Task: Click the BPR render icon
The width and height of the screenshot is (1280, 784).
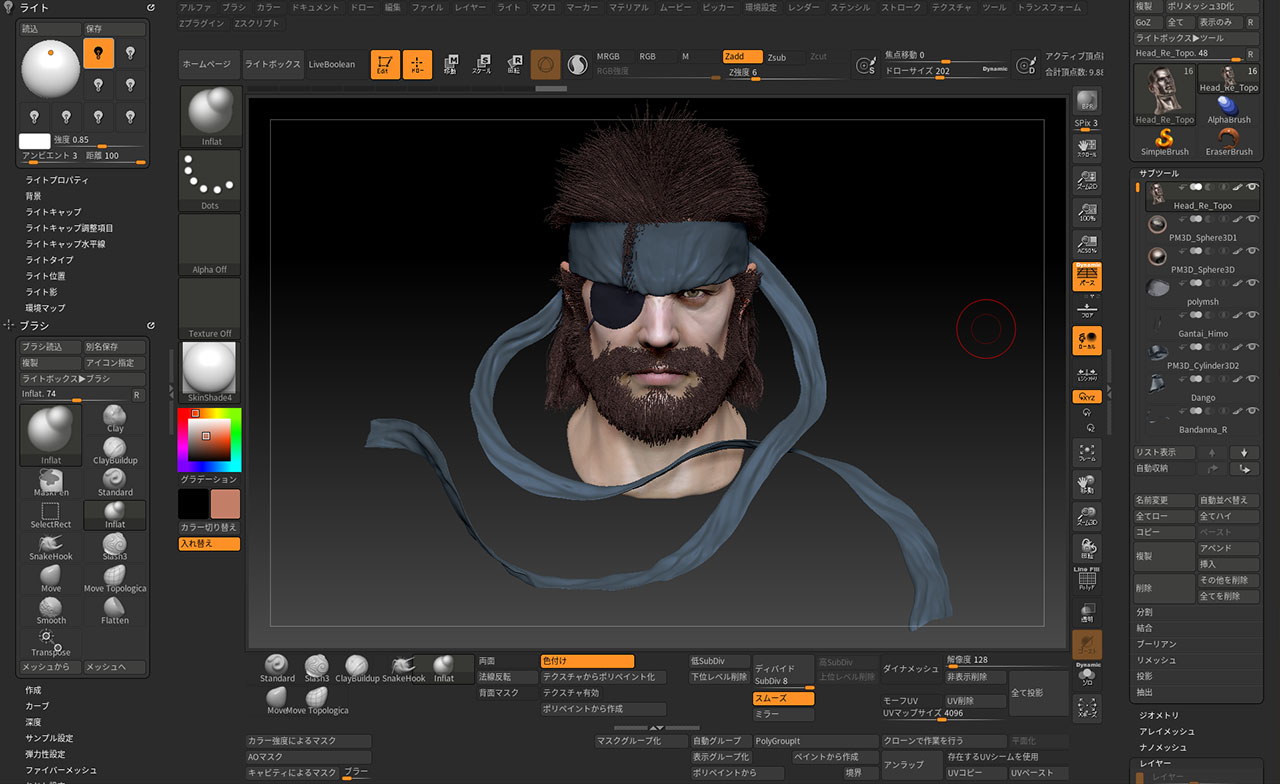Action: tap(1086, 102)
